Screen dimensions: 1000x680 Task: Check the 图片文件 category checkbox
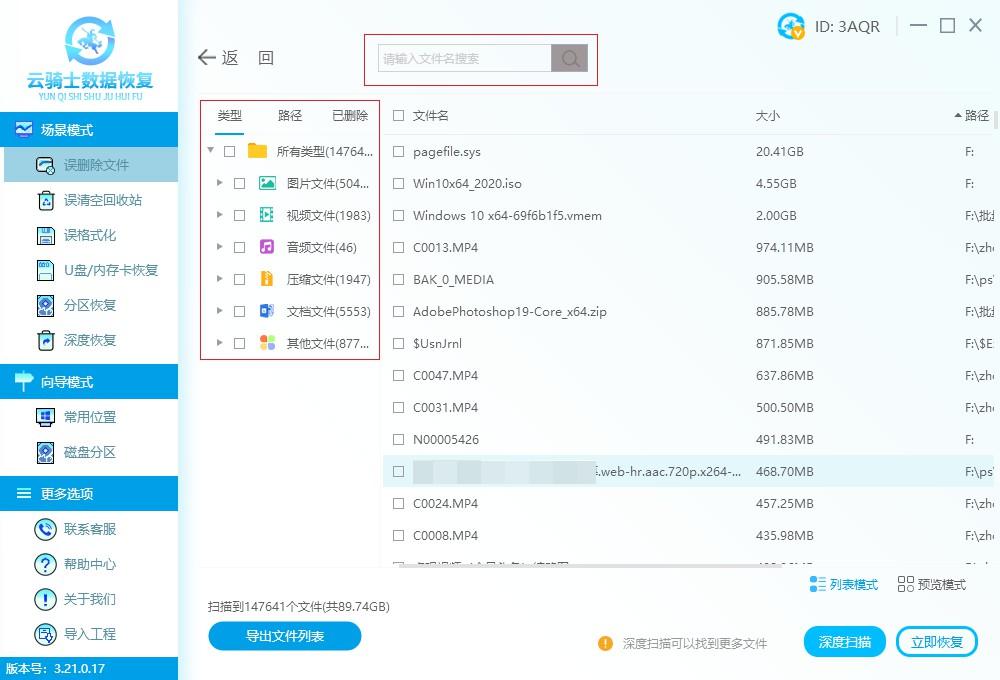pyautogui.click(x=240, y=184)
